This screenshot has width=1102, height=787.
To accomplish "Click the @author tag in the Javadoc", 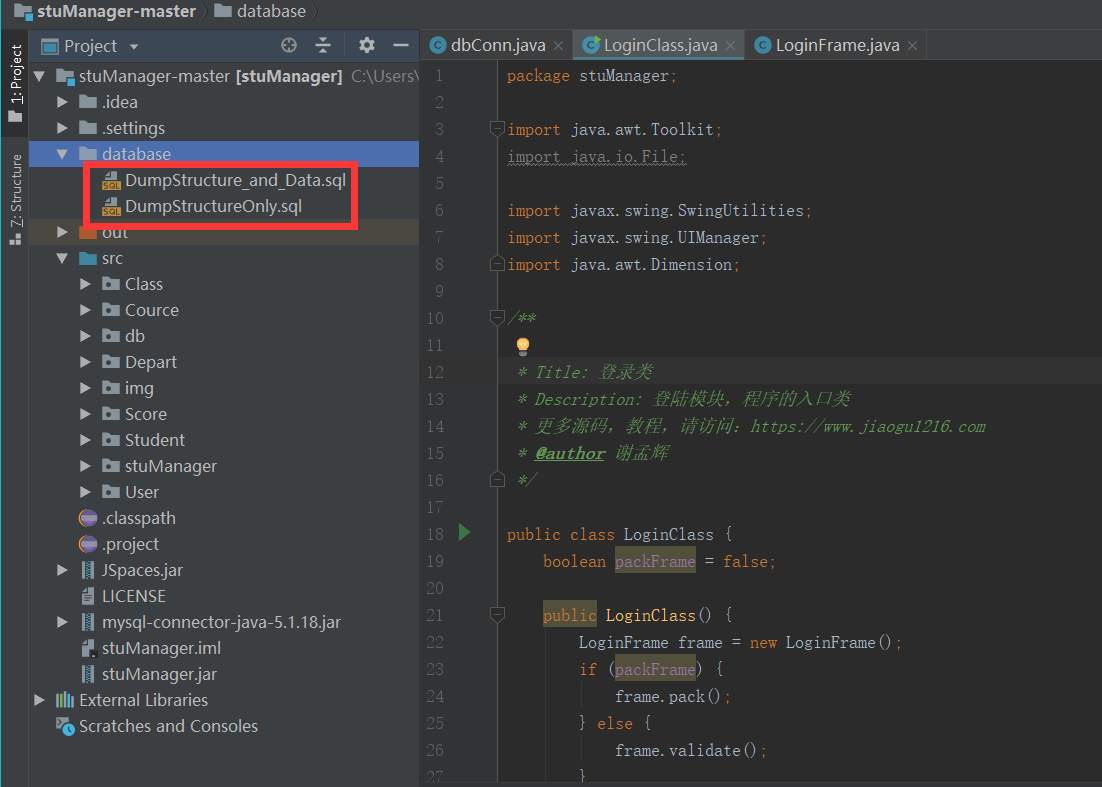I will point(570,454).
